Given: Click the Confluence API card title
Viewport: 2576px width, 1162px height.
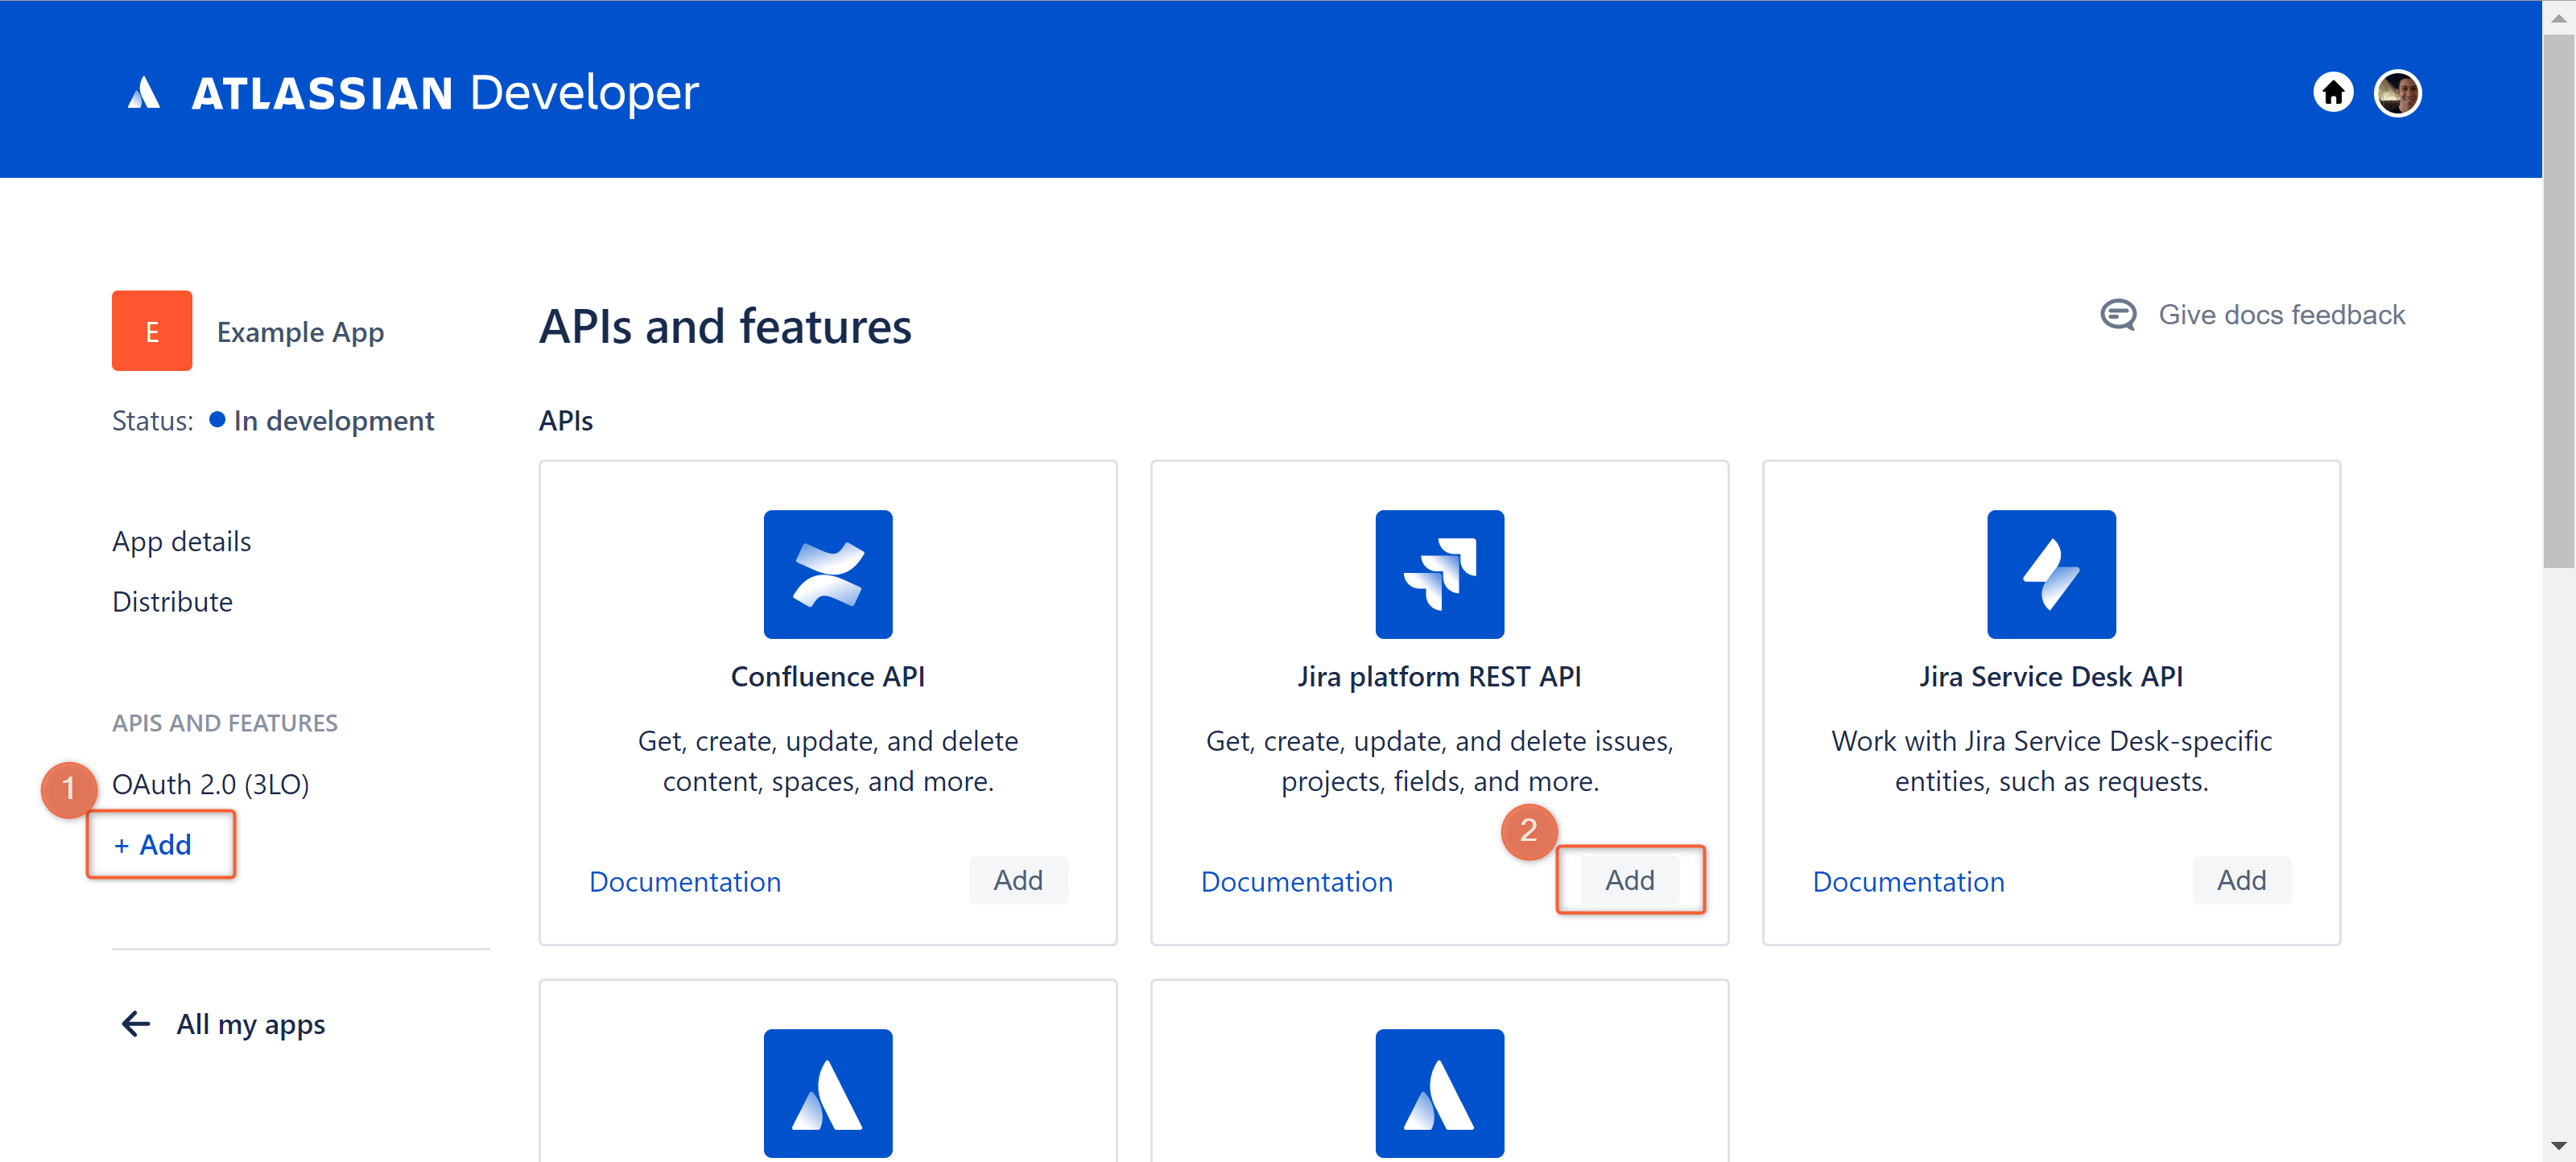Looking at the screenshot, I should pyautogui.click(x=828, y=677).
